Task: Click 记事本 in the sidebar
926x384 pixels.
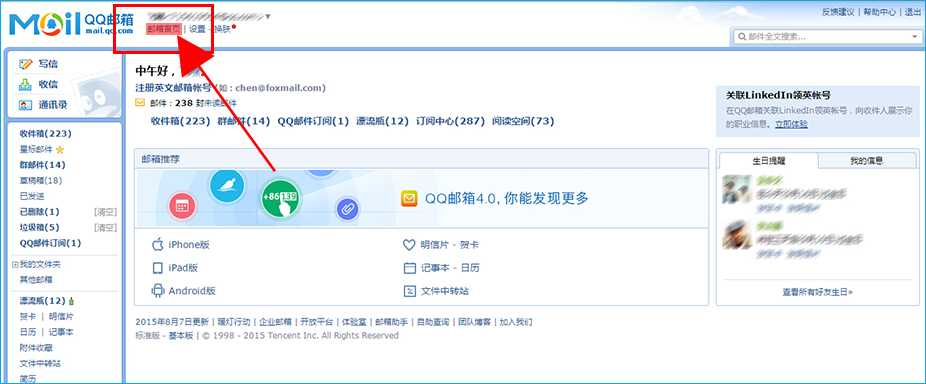Action: point(61,332)
